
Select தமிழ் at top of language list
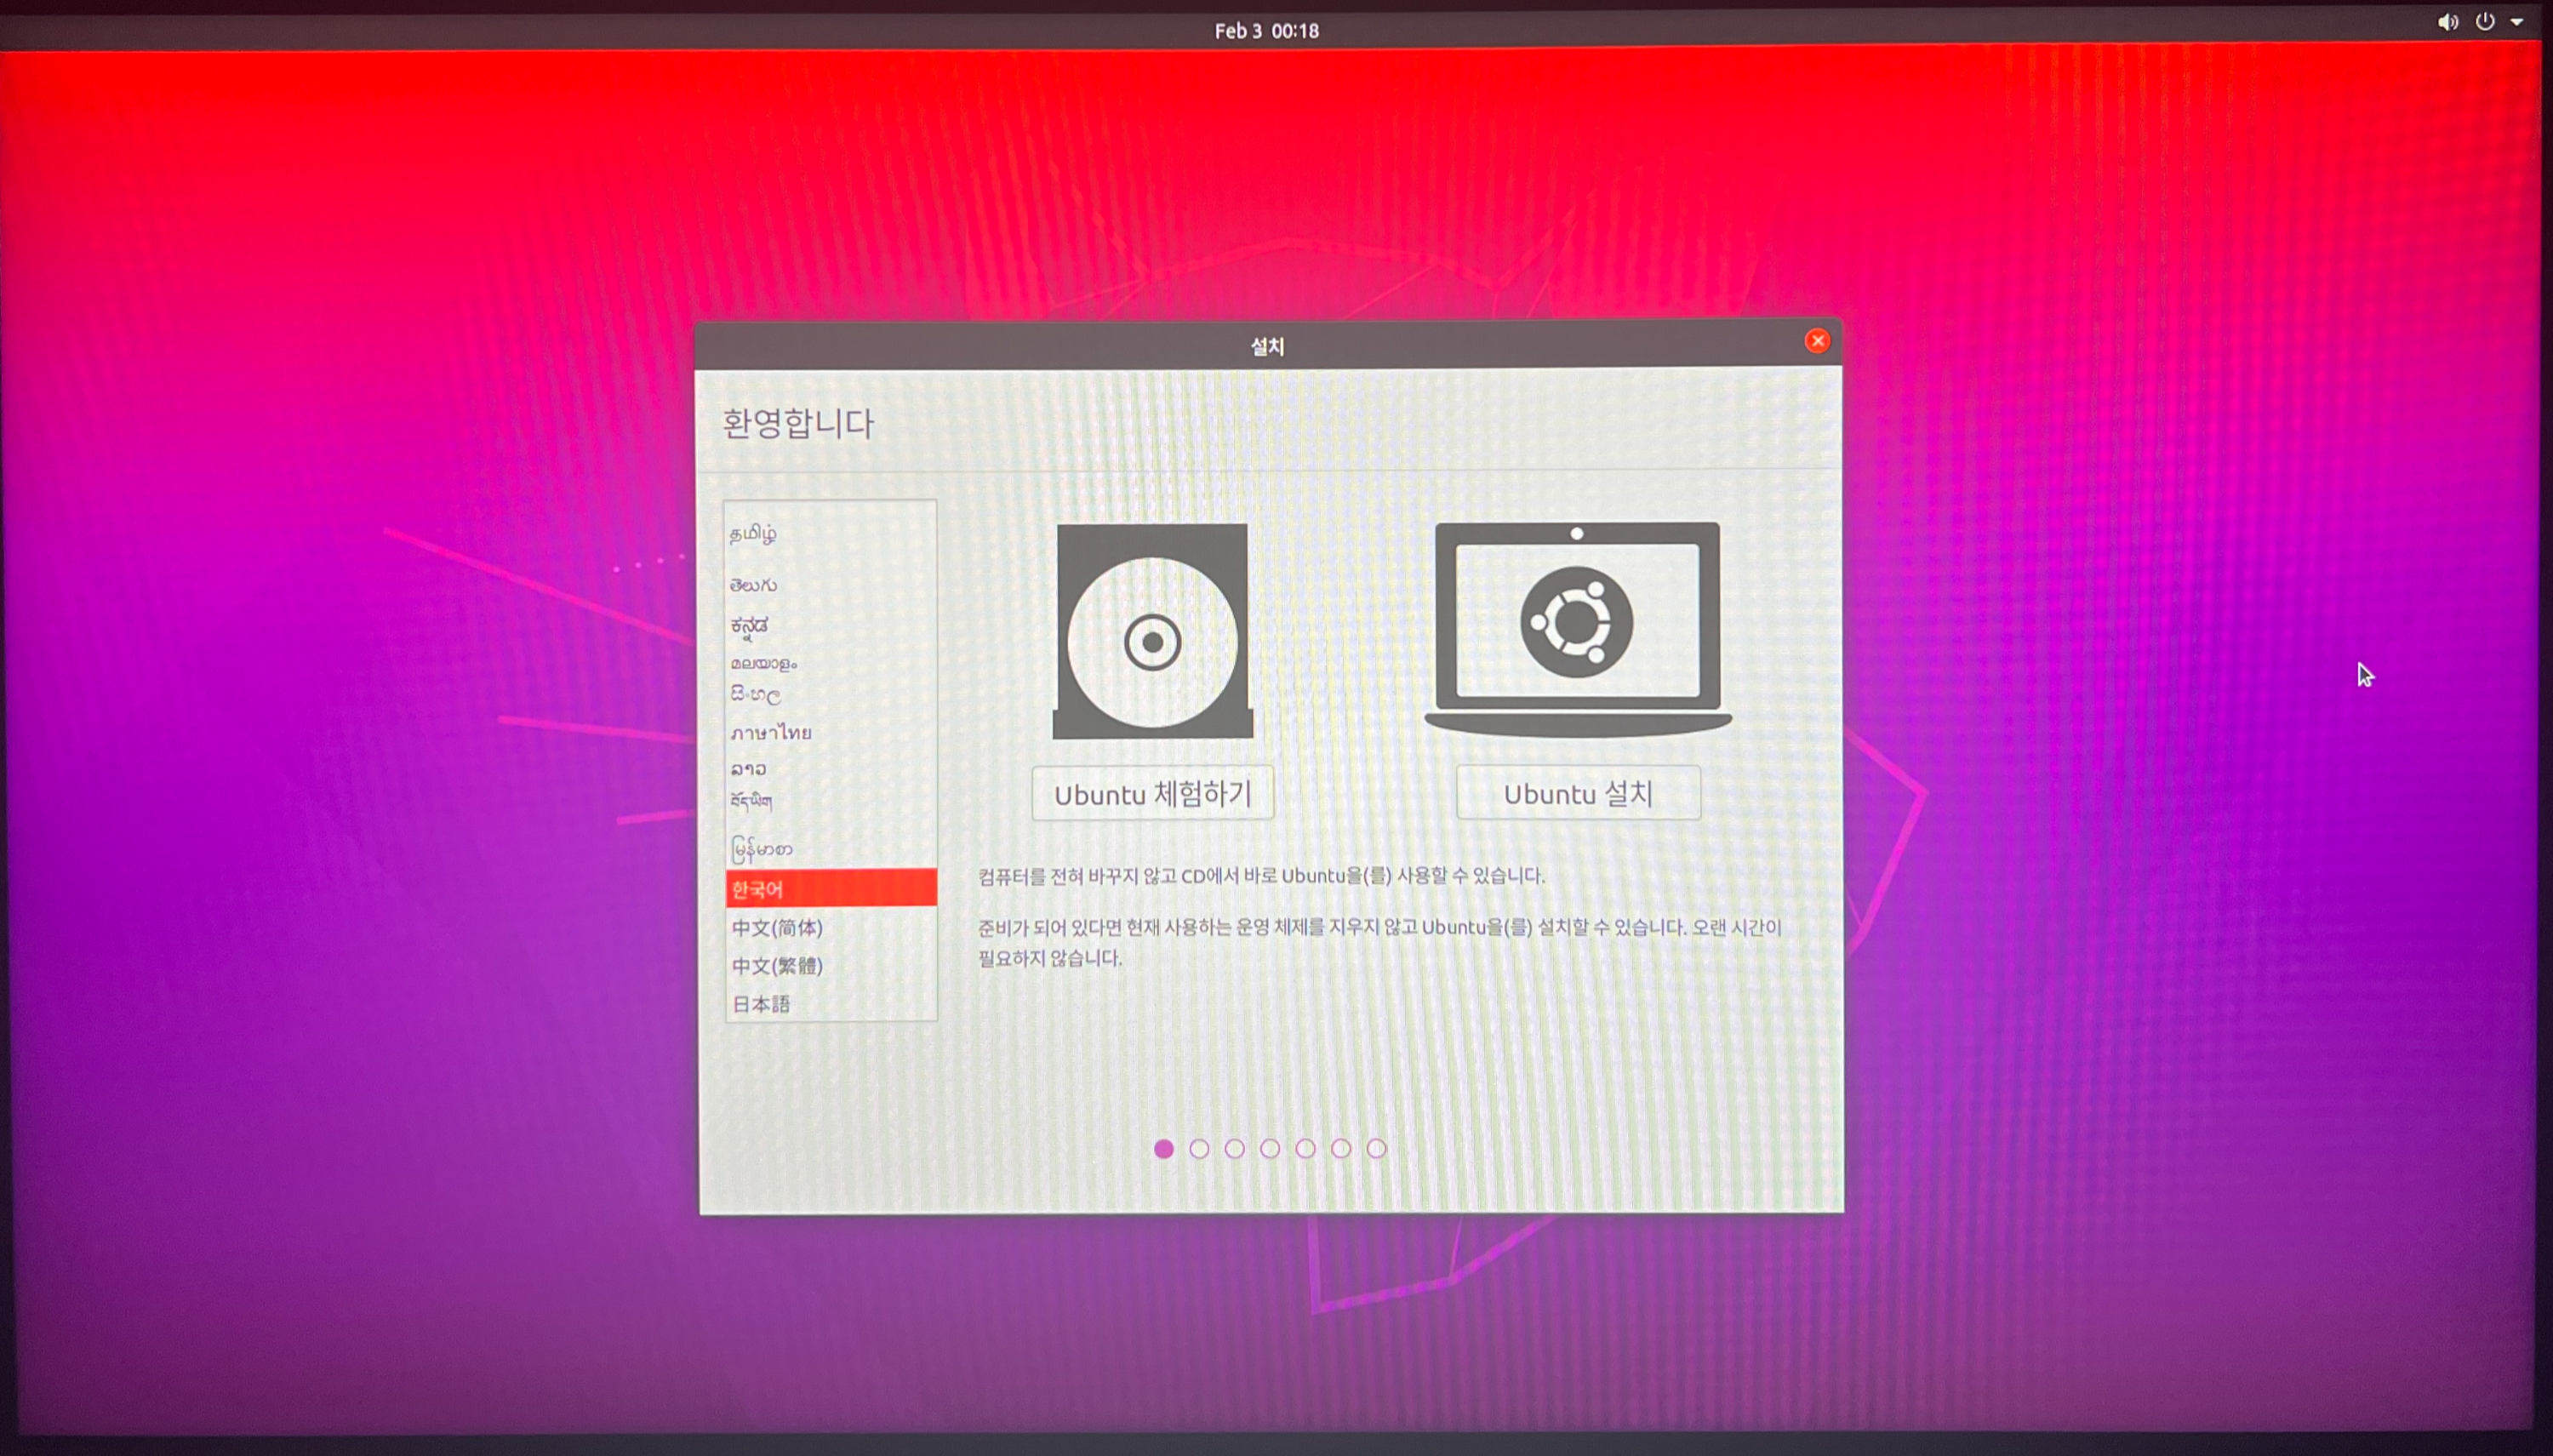click(x=753, y=533)
